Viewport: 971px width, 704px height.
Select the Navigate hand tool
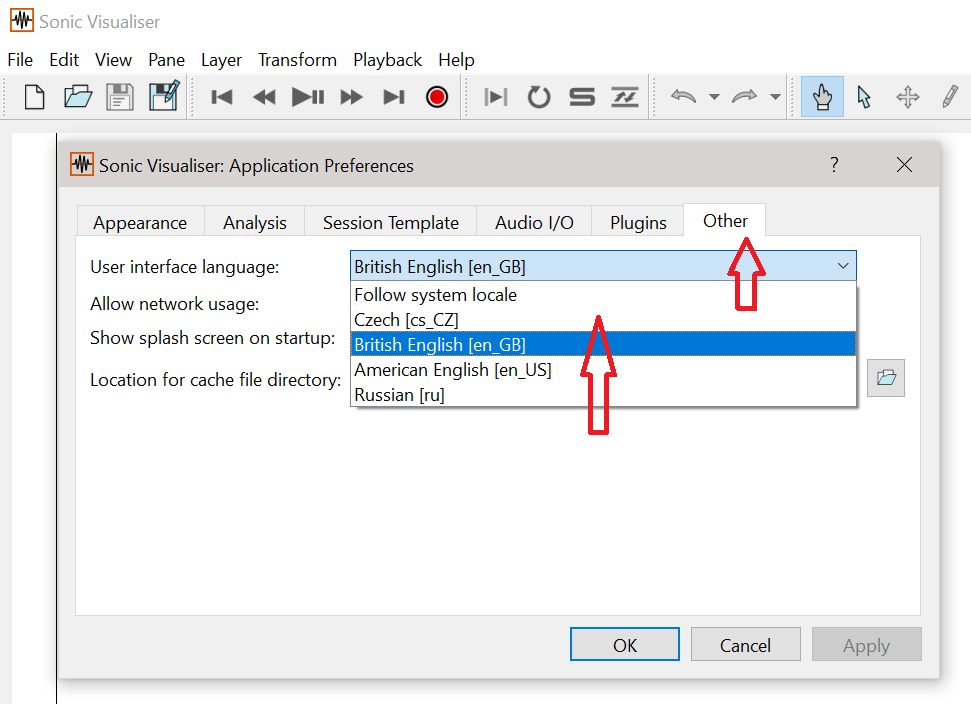coord(822,97)
